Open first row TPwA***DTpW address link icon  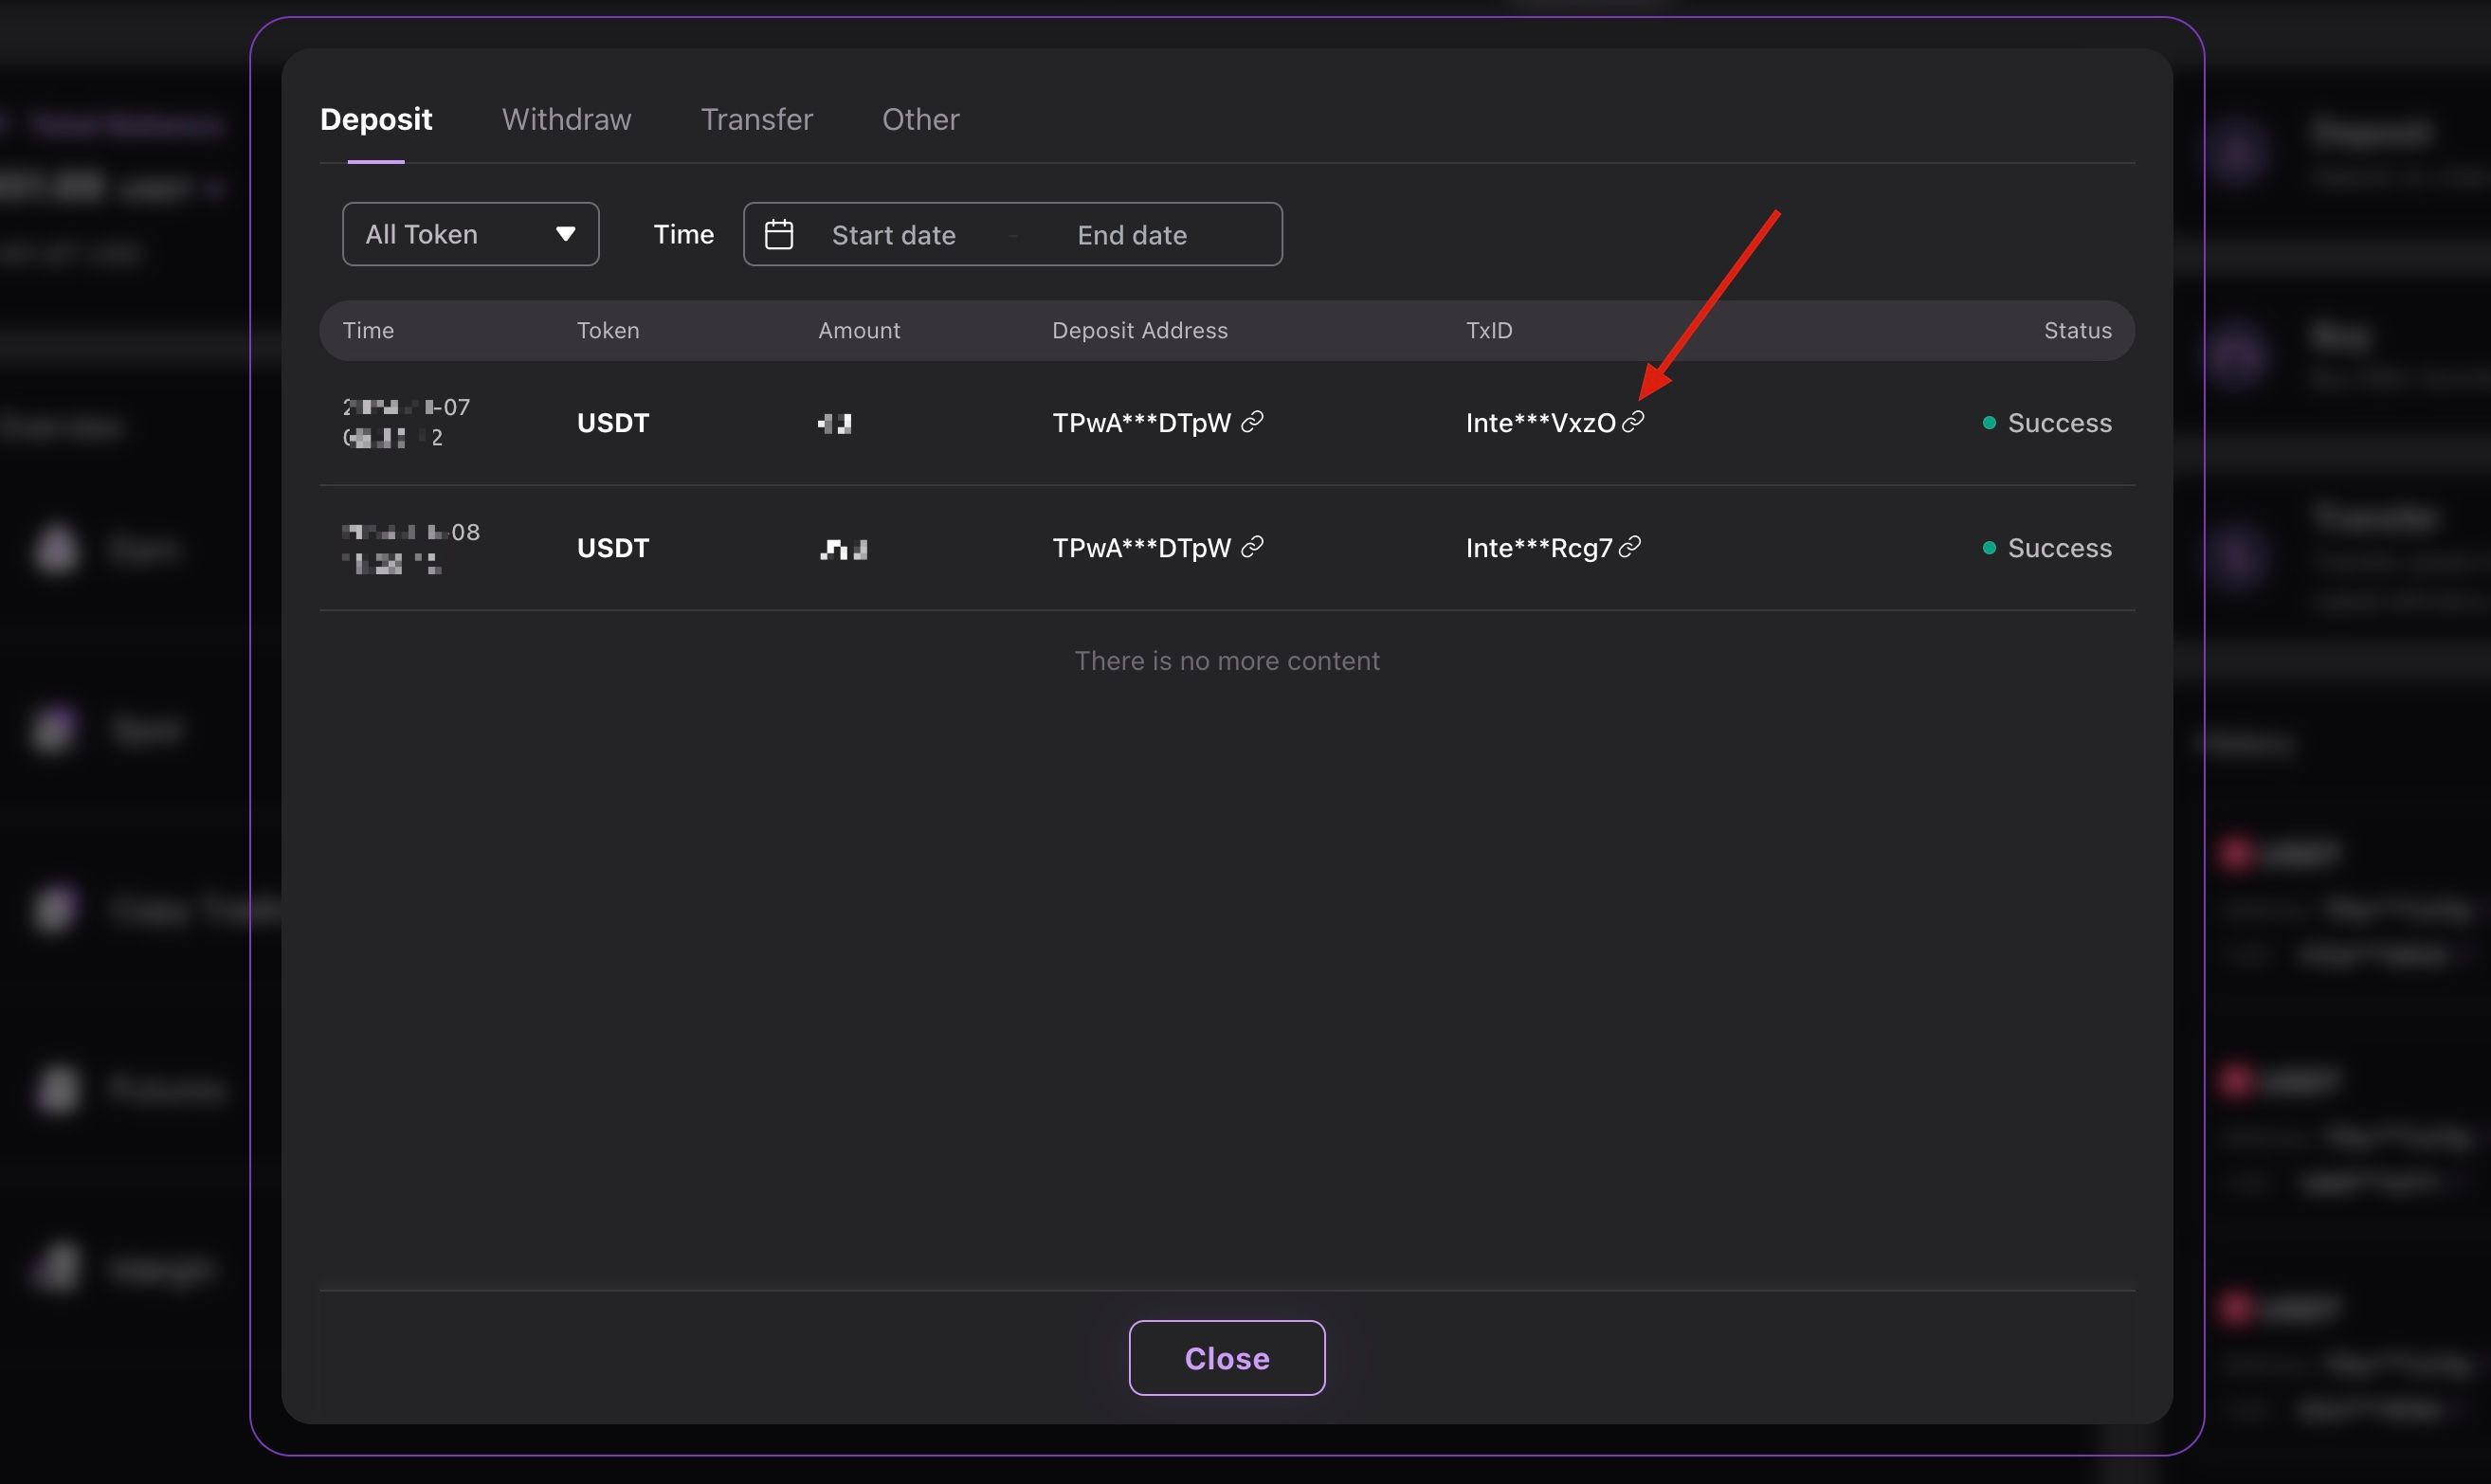pyautogui.click(x=1251, y=422)
